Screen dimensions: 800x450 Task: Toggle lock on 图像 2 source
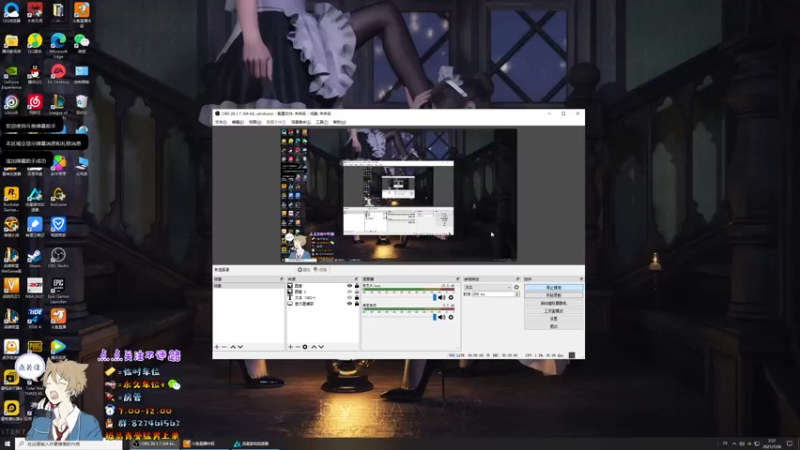[357, 292]
